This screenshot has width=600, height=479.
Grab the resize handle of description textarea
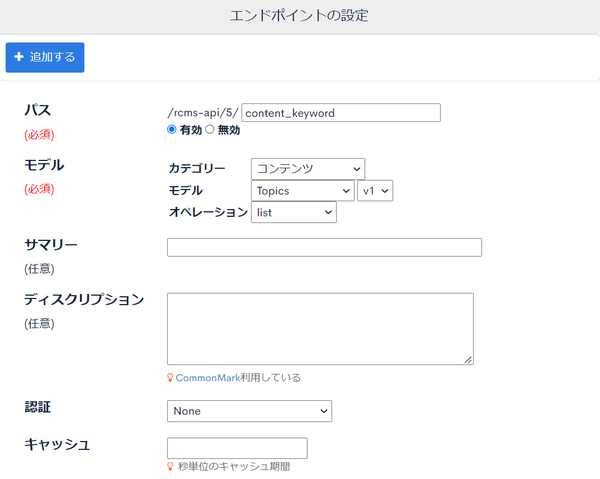tap(468, 360)
